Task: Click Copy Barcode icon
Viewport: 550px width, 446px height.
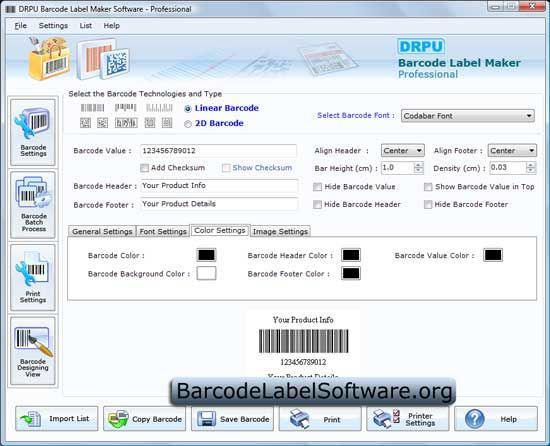Action: [118, 419]
